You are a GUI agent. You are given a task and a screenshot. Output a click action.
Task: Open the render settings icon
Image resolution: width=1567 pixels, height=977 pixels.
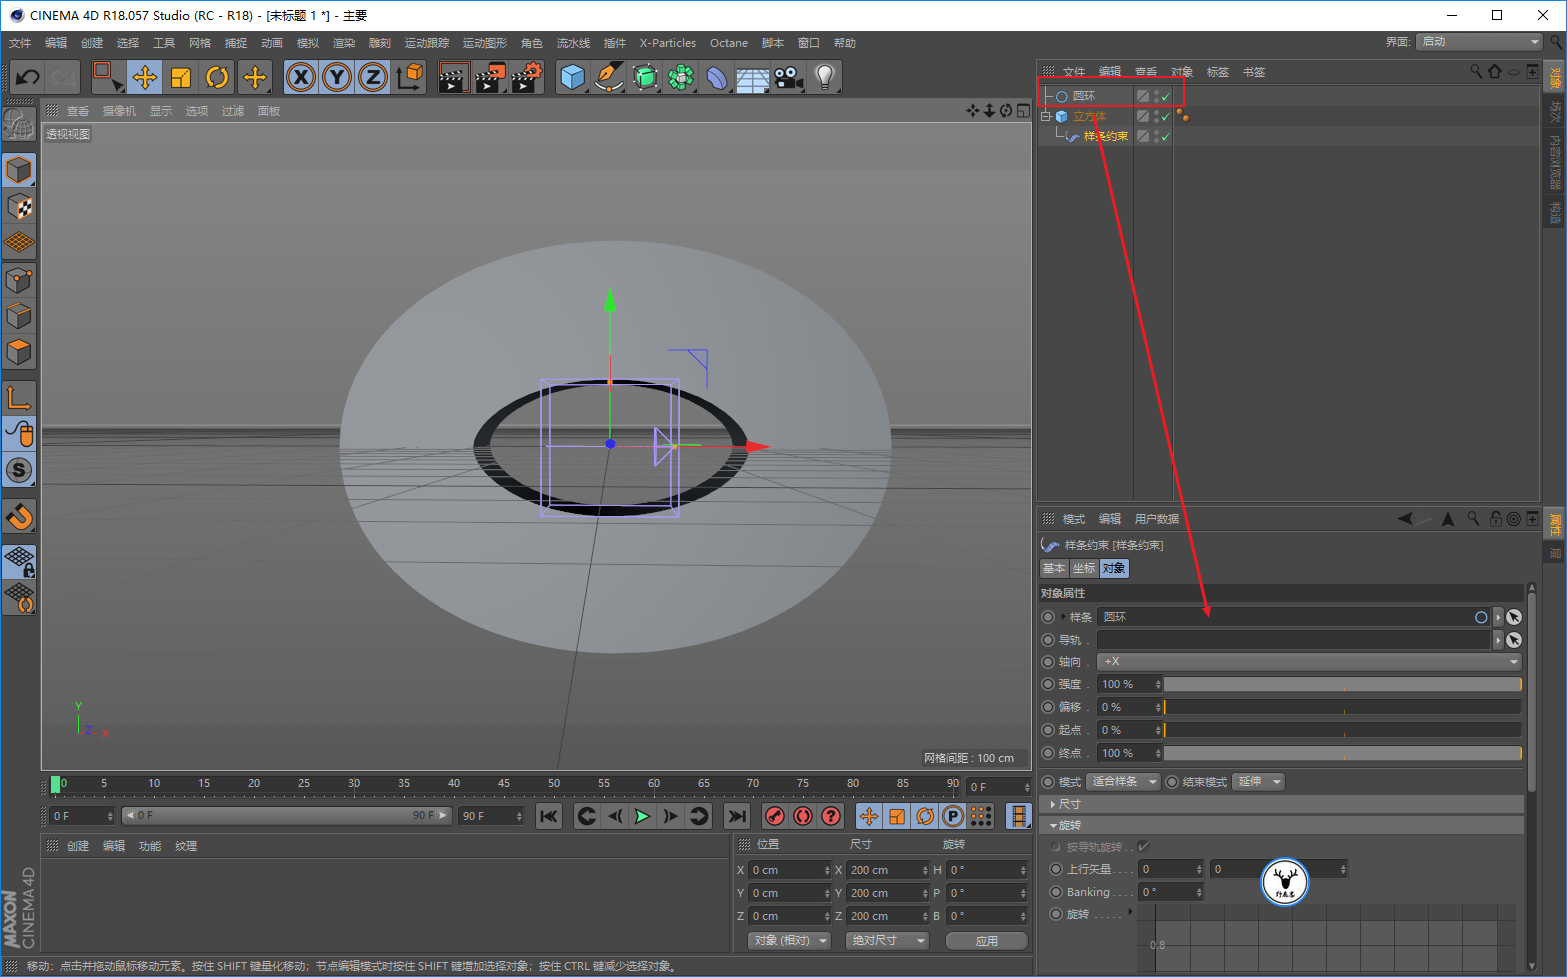pos(526,77)
